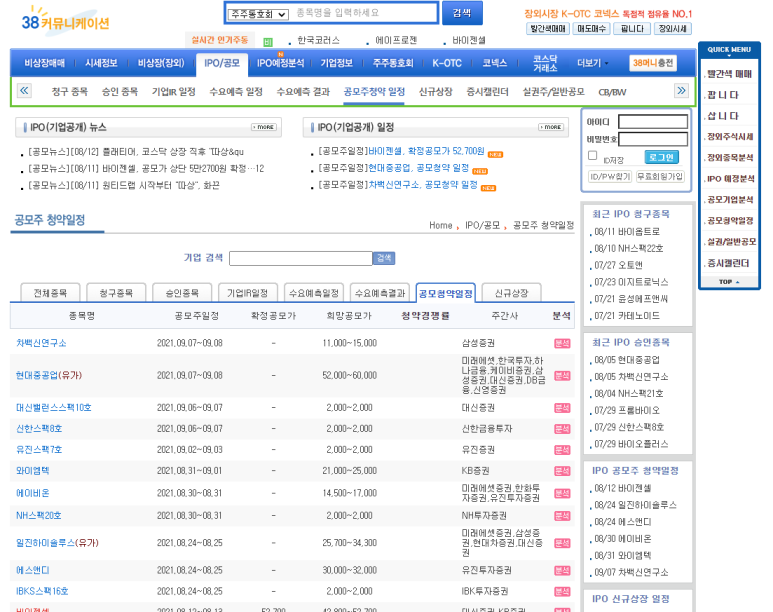773x612 pixels.
Task: Click the blue 검색 button at top
Action: tap(462, 13)
